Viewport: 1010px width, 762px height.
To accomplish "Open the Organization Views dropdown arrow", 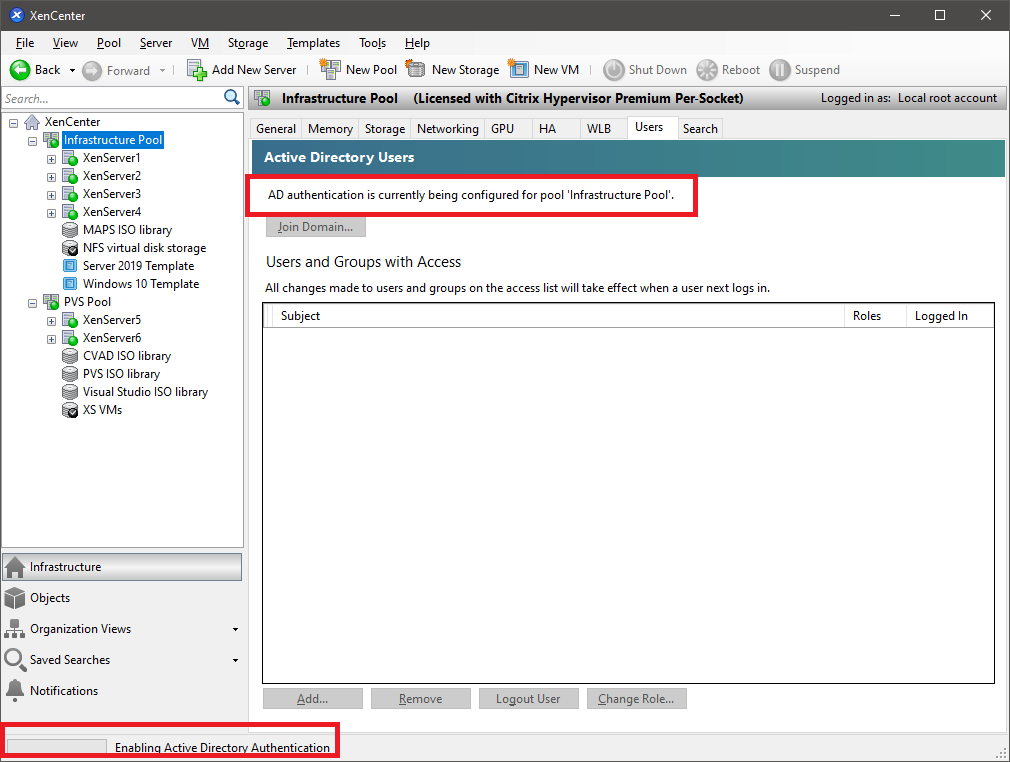I will coord(235,630).
